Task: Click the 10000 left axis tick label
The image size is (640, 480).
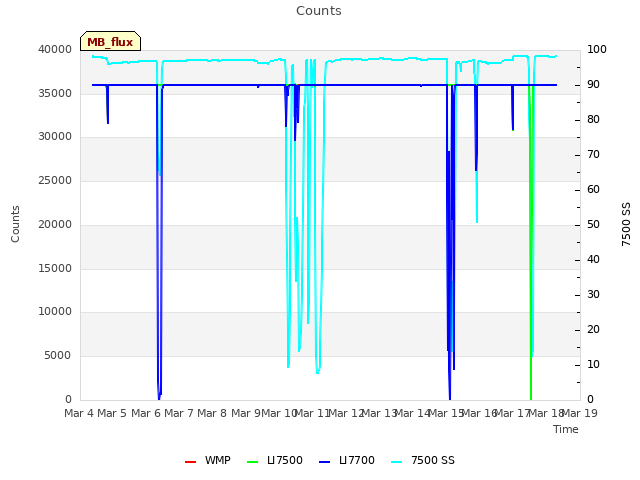Action: (55, 312)
